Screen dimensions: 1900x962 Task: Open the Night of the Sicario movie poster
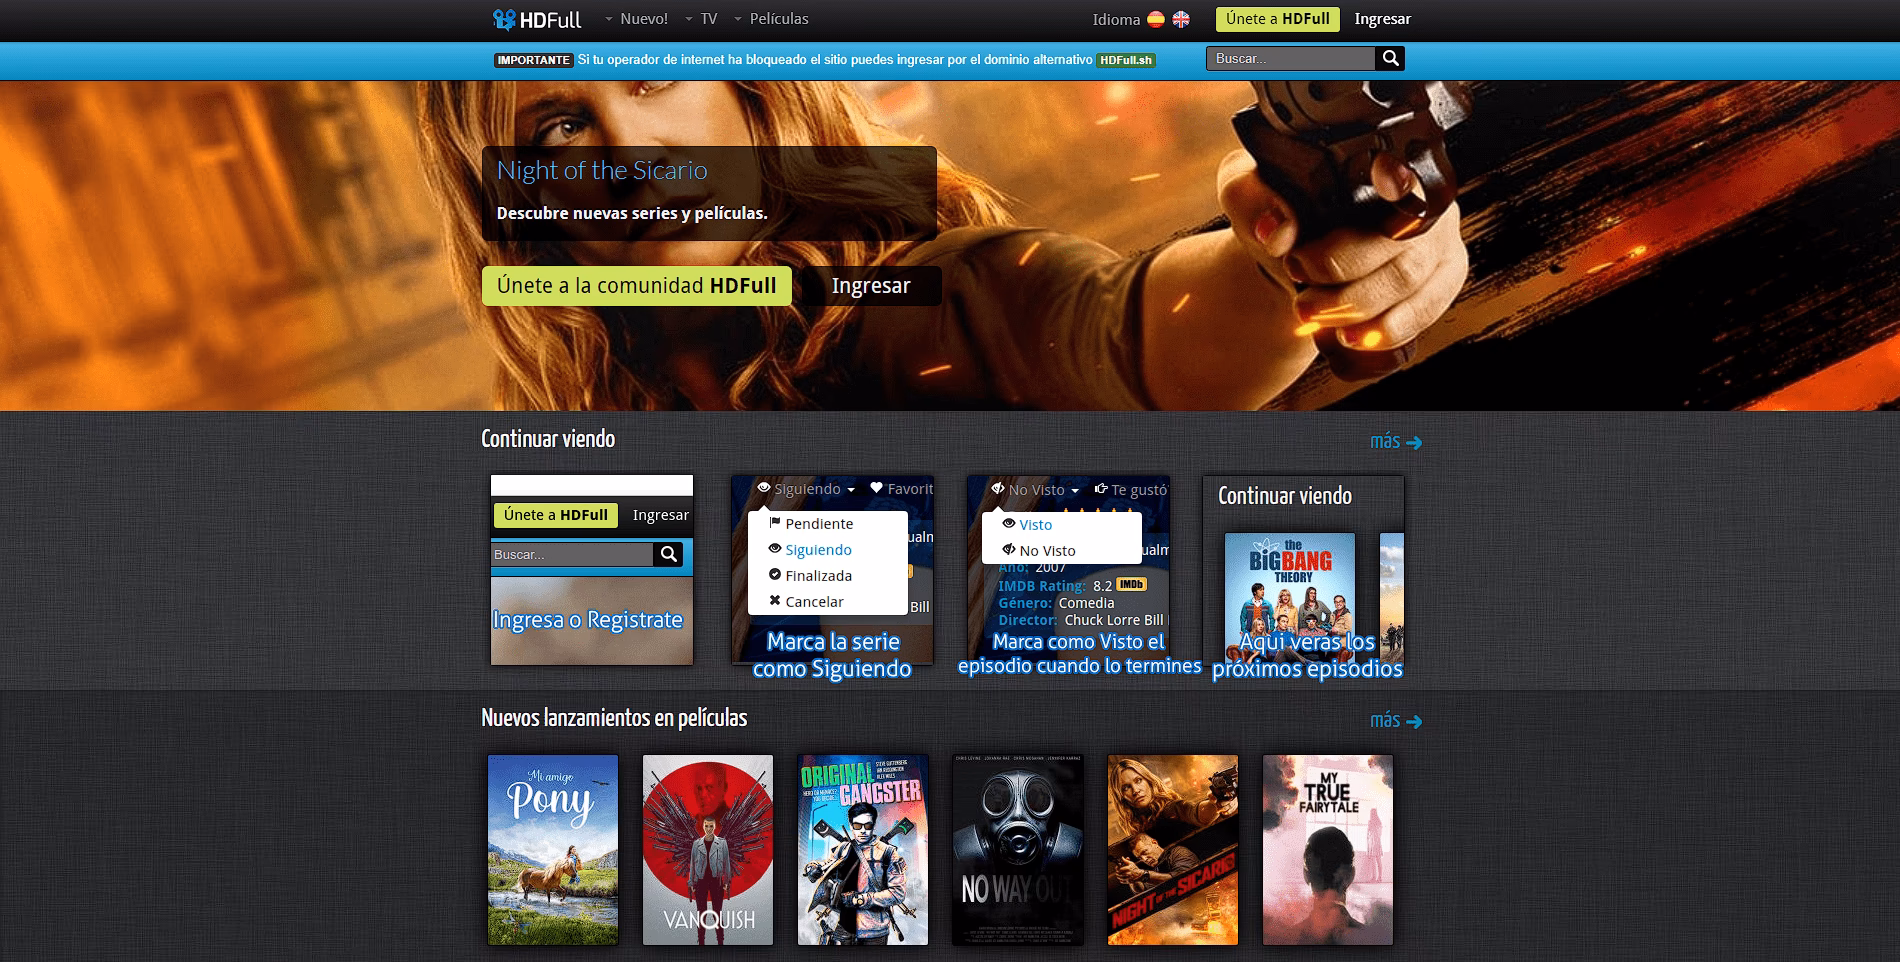(1173, 850)
